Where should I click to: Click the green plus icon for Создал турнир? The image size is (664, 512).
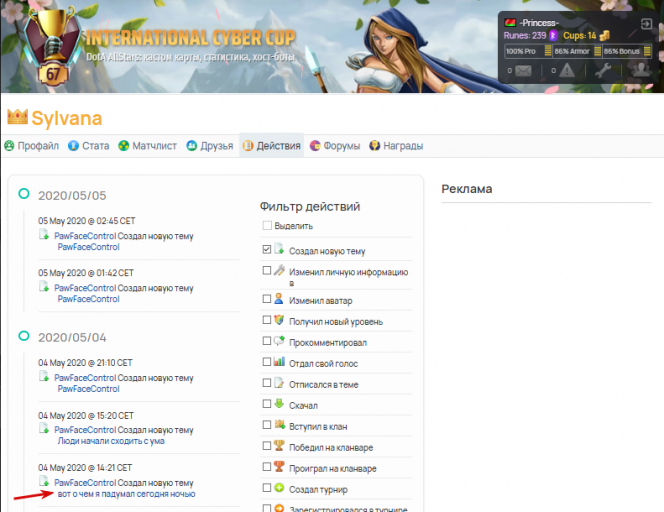[x=279, y=487]
